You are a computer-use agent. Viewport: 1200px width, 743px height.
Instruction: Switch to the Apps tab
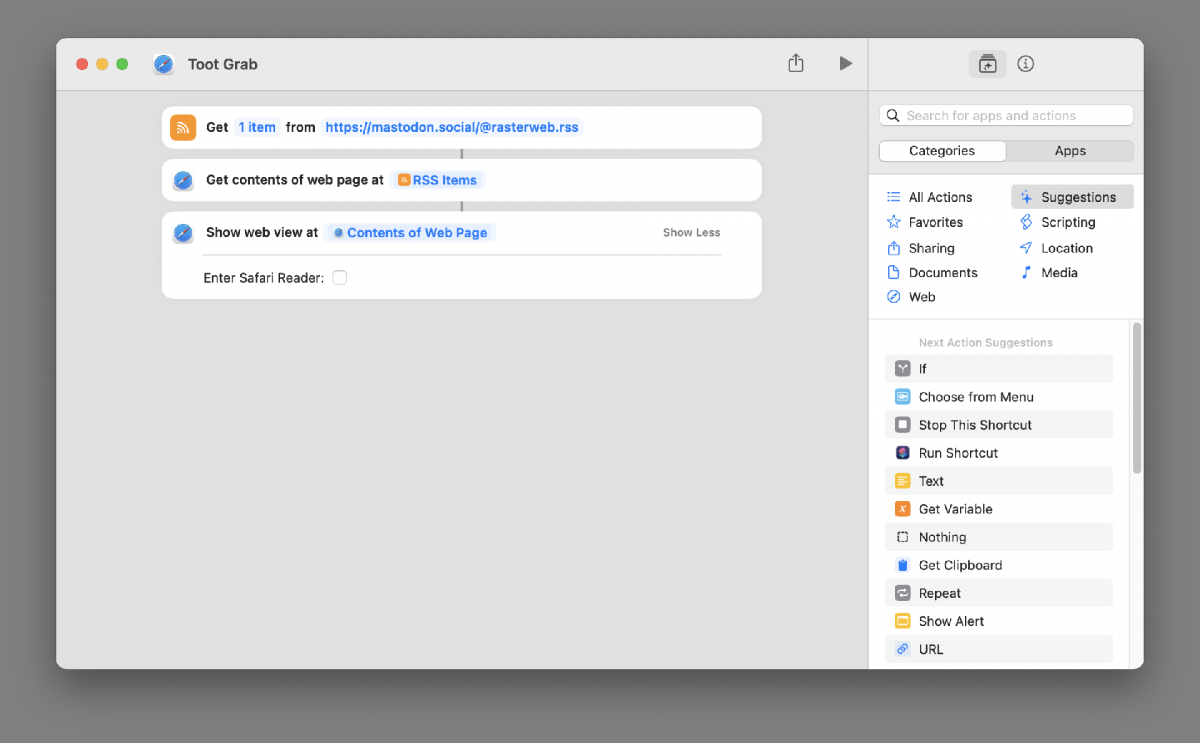tap(1069, 151)
